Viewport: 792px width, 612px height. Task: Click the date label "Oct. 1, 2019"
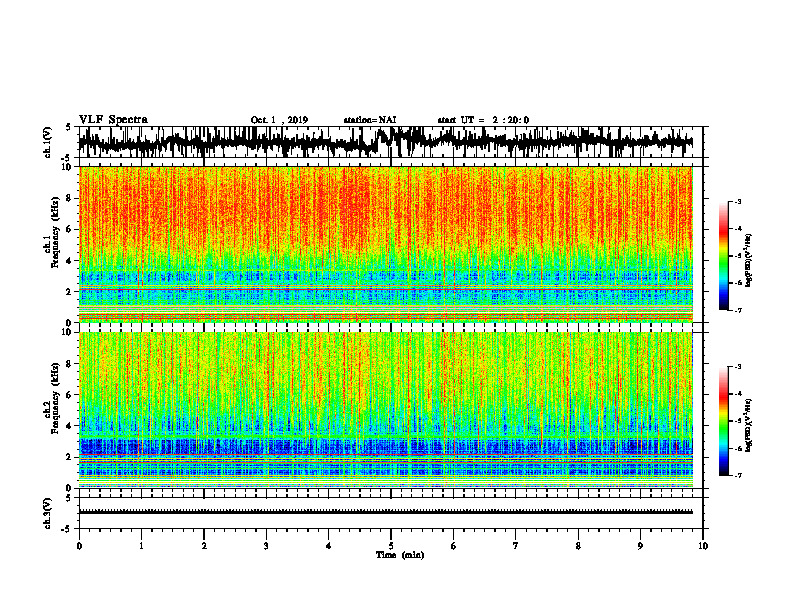[279, 120]
